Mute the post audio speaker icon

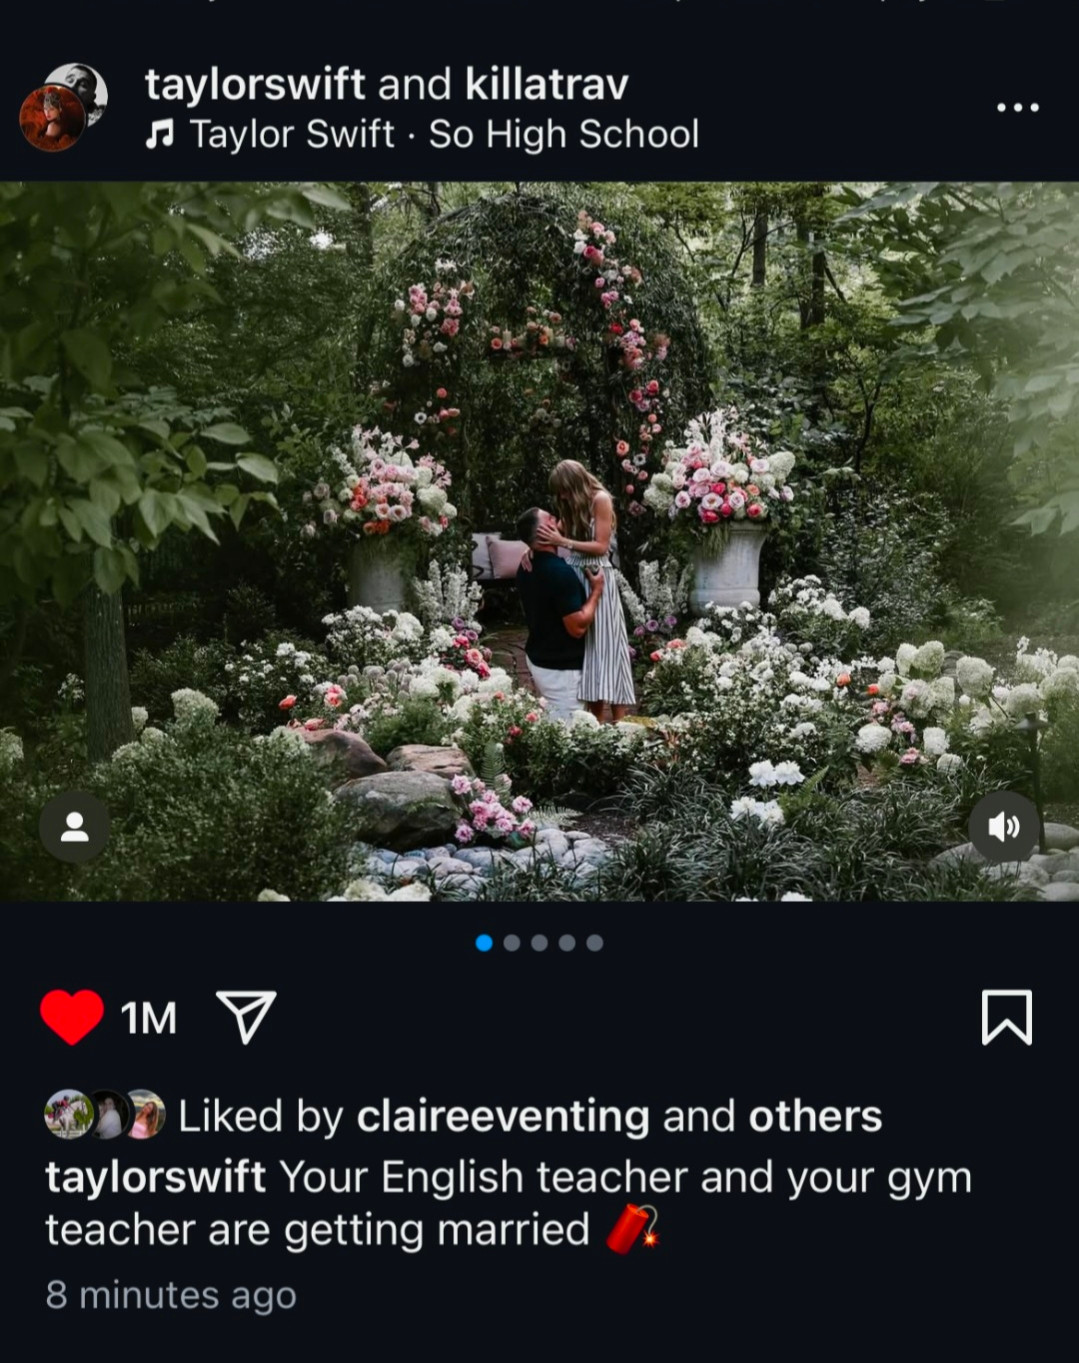coord(1003,827)
